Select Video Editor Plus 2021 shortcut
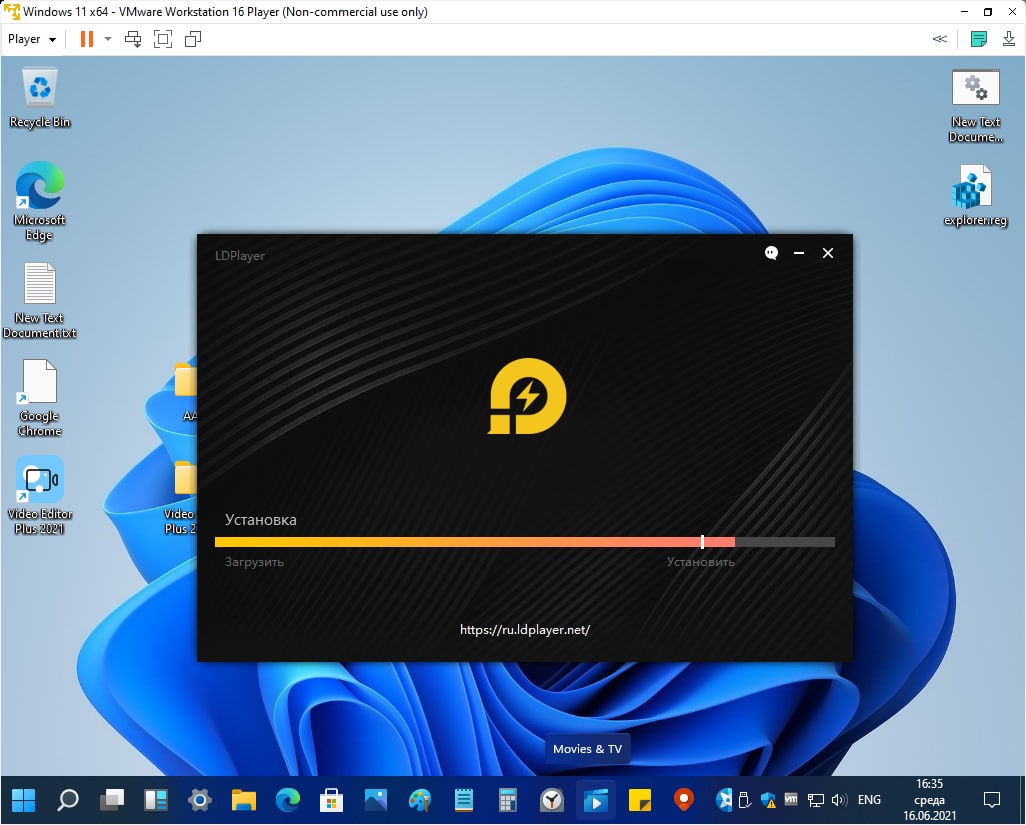The height and width of the screenshot is (825, 1026). [x=40, y=495]
